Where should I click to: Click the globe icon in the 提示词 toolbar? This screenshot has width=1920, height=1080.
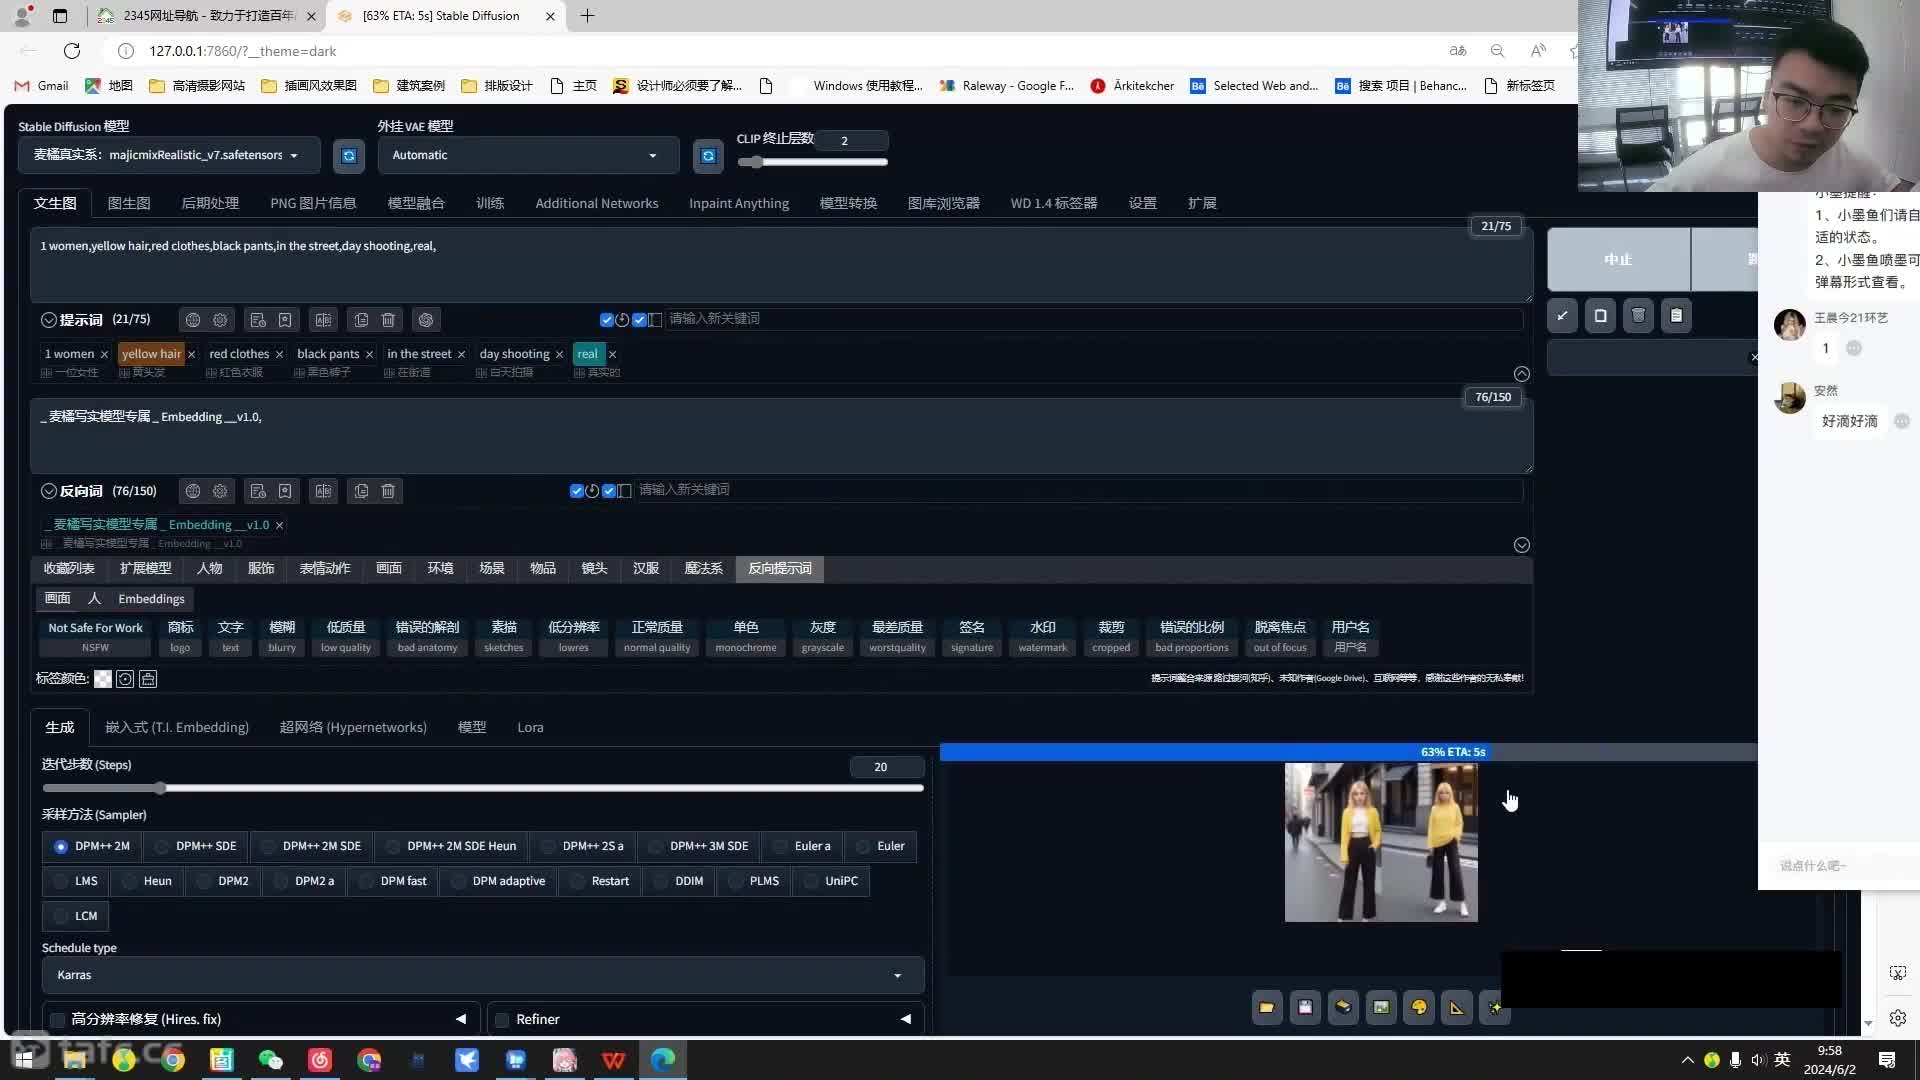point(193,320)
